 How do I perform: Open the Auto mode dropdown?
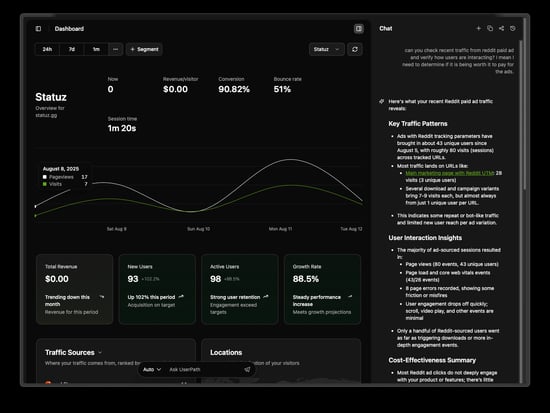tap(152, 369)
